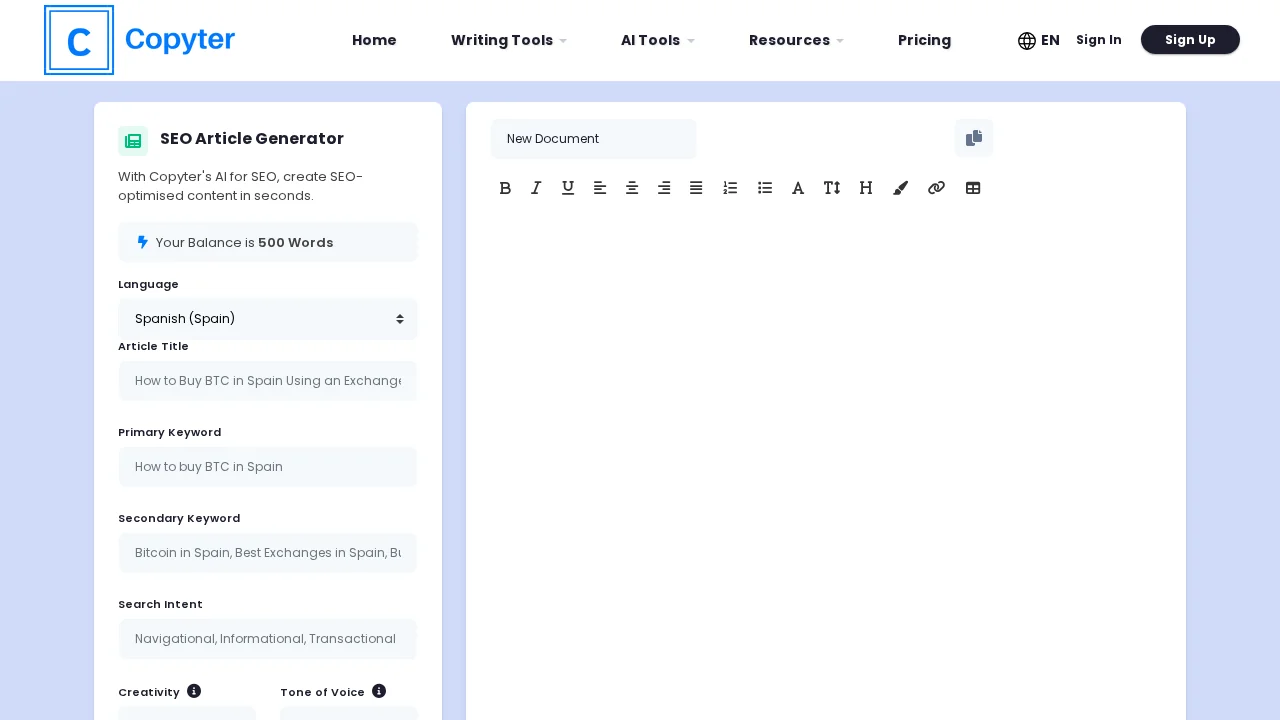Viewport: 1280px width, 720px height.
Task: Insert a table into the document
Action: 973,188
